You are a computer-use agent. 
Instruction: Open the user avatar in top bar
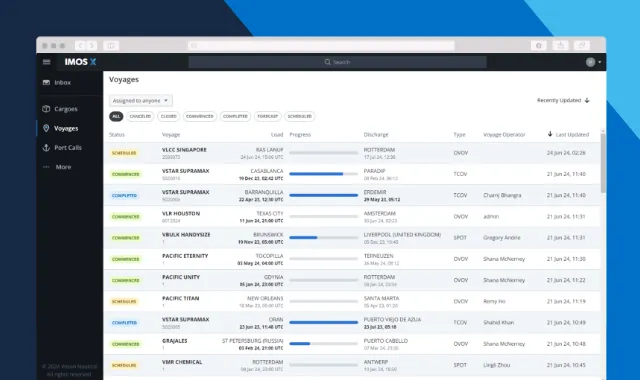point(590,62)
